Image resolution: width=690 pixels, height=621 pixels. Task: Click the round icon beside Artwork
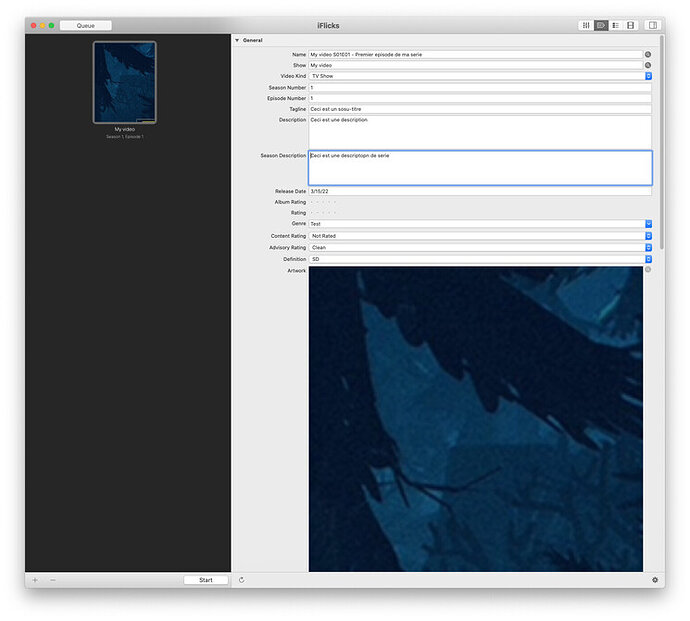coord(648,270)
